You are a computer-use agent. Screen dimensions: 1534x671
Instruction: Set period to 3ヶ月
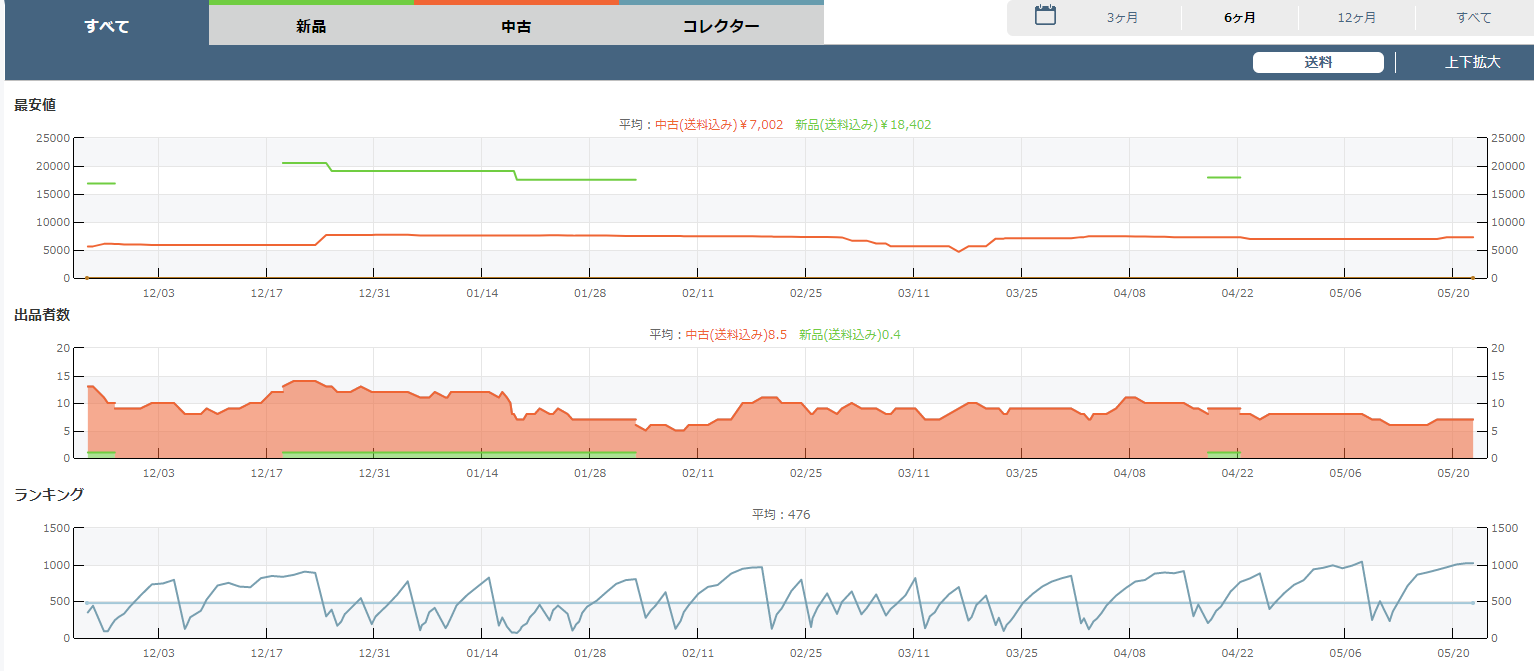click(x=1122, y=18)
